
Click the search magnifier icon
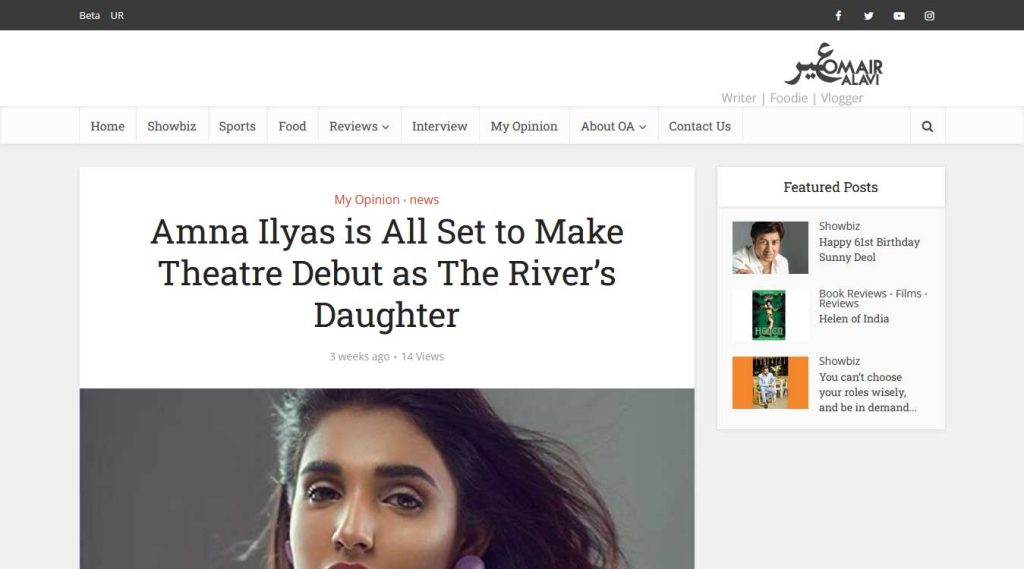point(927,127)
